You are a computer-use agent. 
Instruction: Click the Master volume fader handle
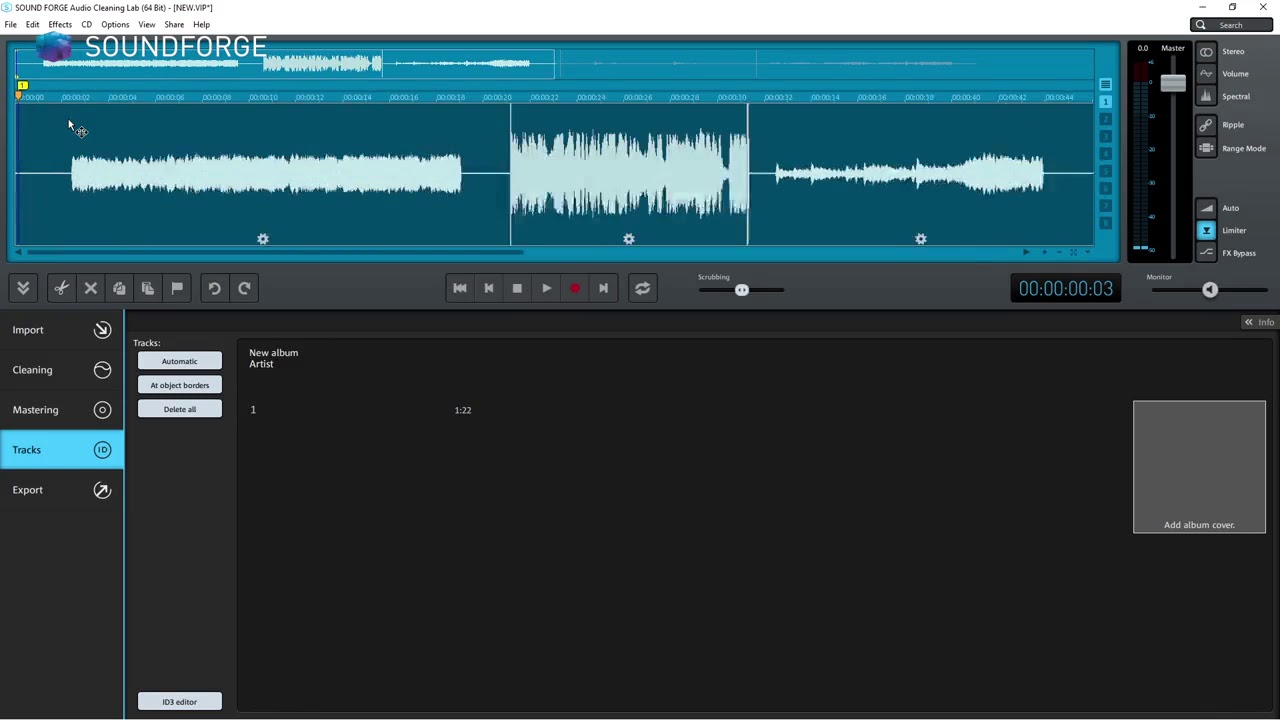(x=1173, y=84)
